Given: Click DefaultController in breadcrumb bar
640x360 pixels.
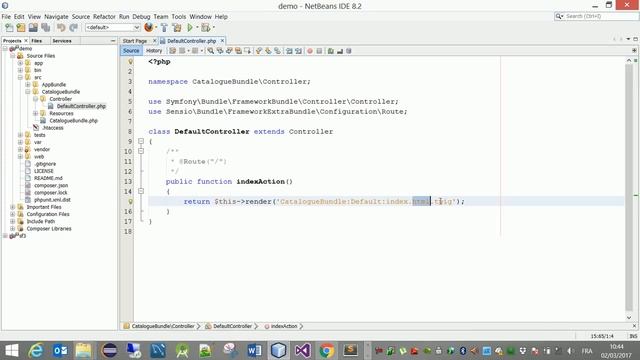Looking at the screenshot, I should [x=232, y=326].
